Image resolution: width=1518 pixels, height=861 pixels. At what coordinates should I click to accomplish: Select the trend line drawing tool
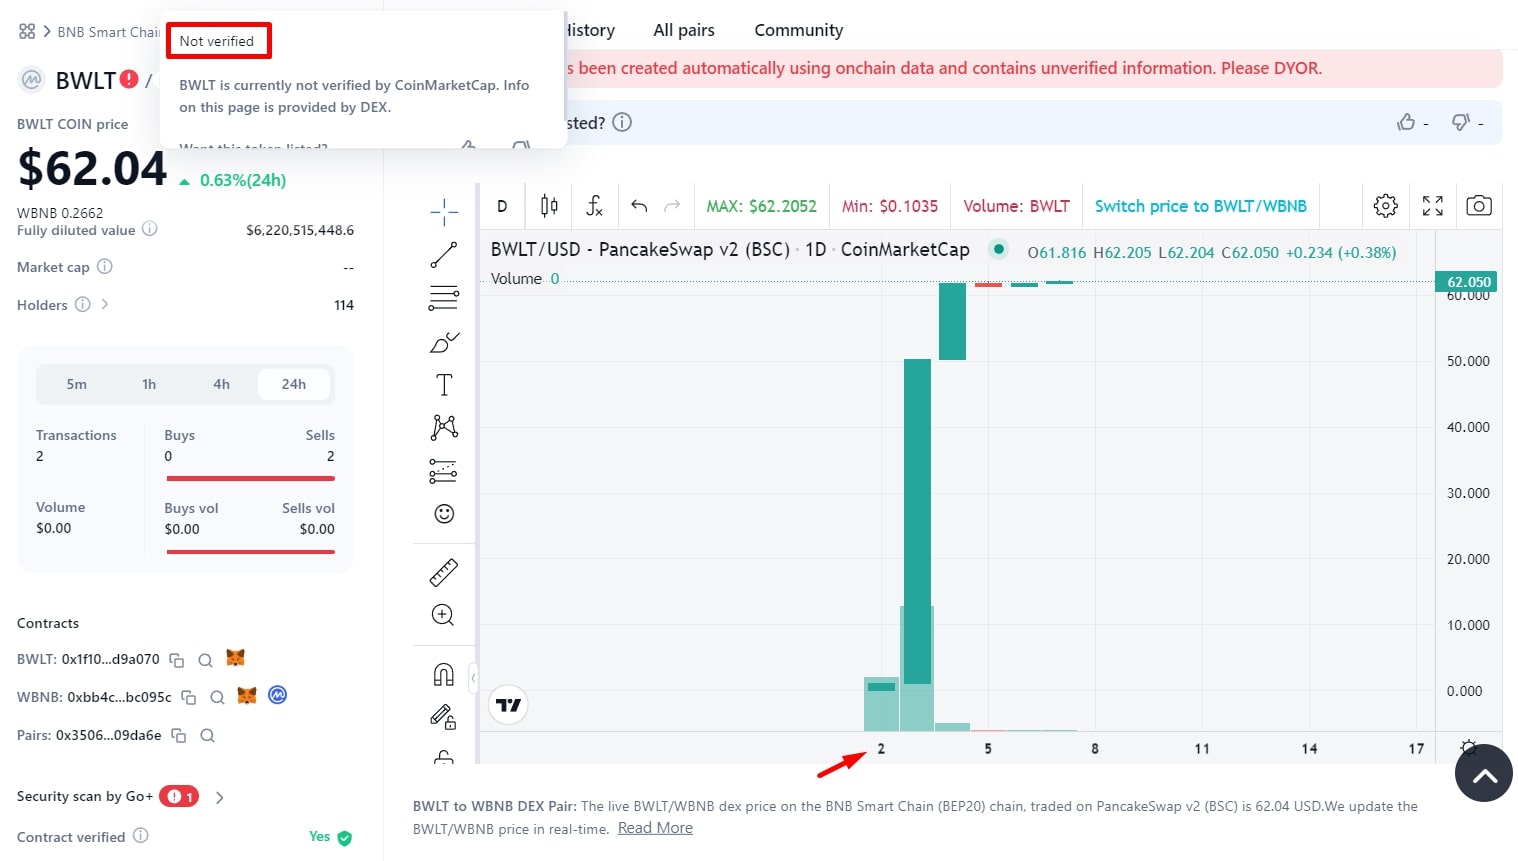click(x=444, y=255)
